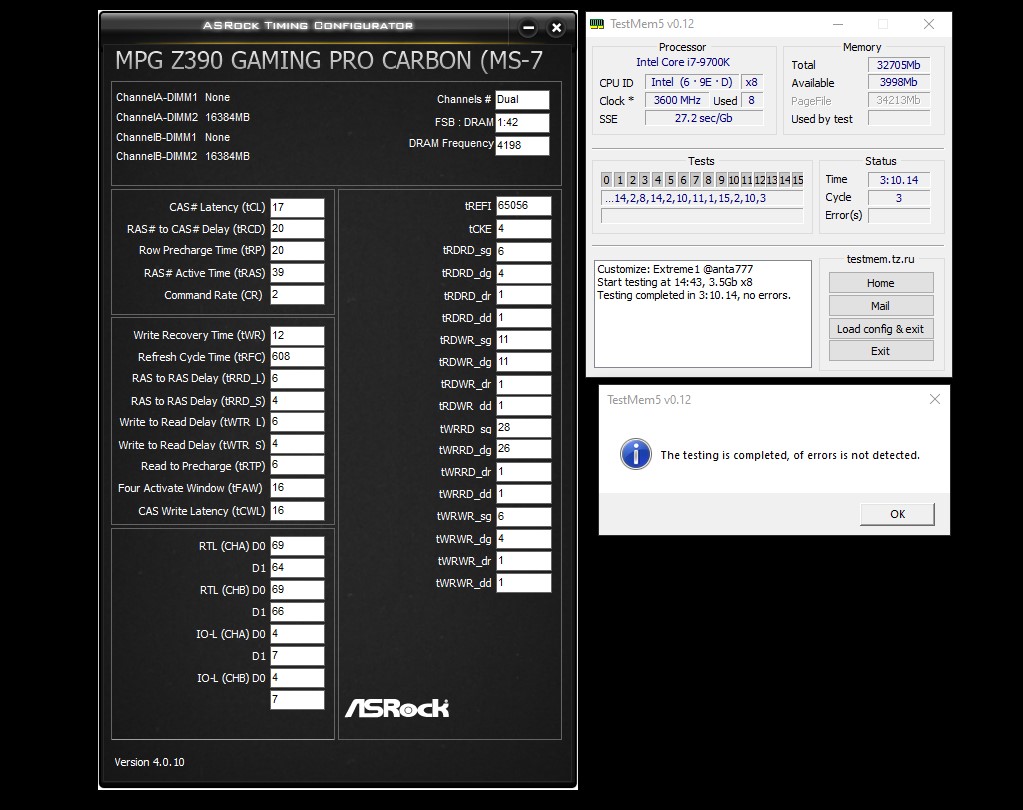This screenshot has height=810, width=1023.
Task: Click the tRDRD_sg value field
Action: coord(523,251)
